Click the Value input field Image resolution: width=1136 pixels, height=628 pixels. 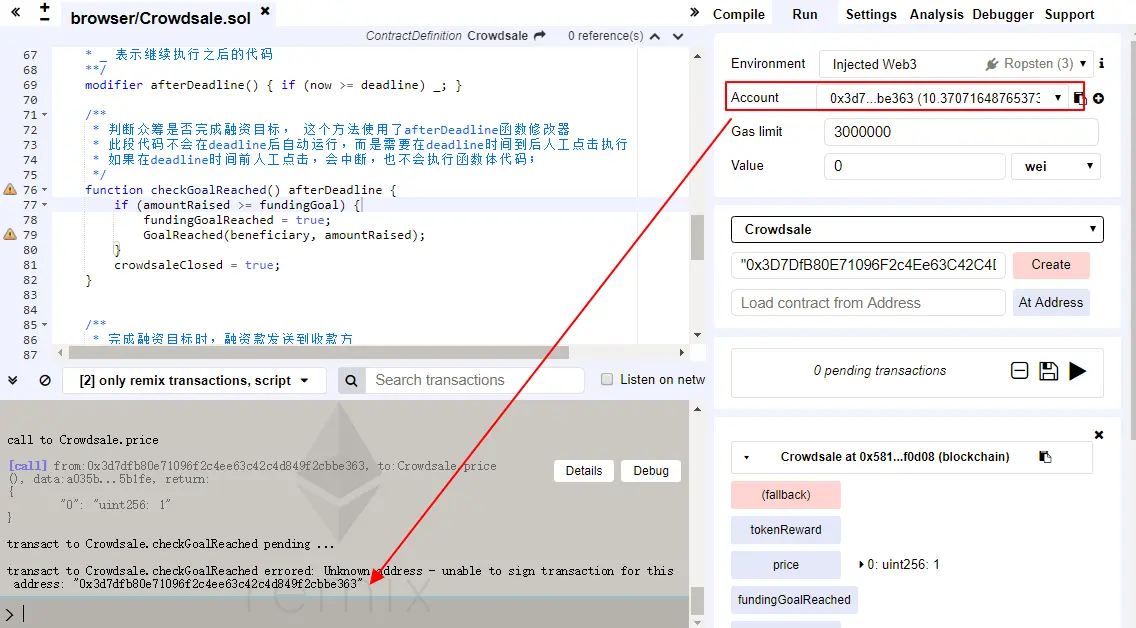click(x=915, y=166)
